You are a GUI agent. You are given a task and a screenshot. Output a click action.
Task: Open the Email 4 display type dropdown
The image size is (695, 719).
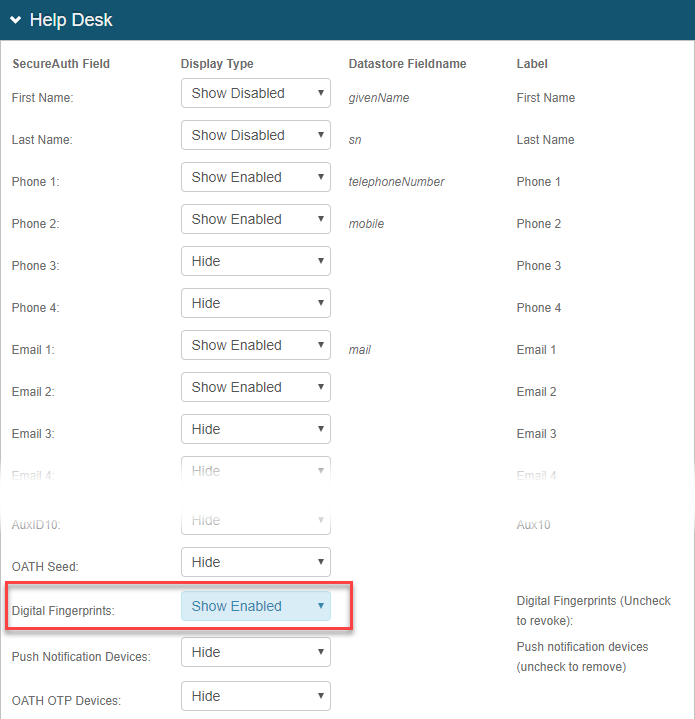tap(255, 471)
